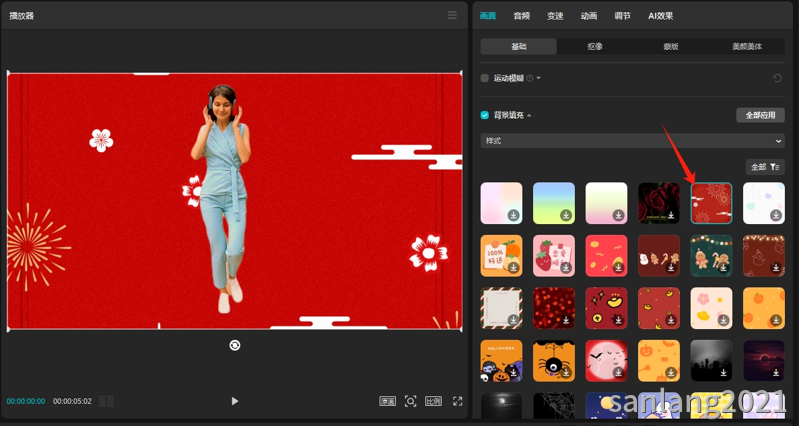This screenshot has height=426, width=799.
Task: Choose the maroon gingerbread snowman background
Action: (x=659, y=255)
